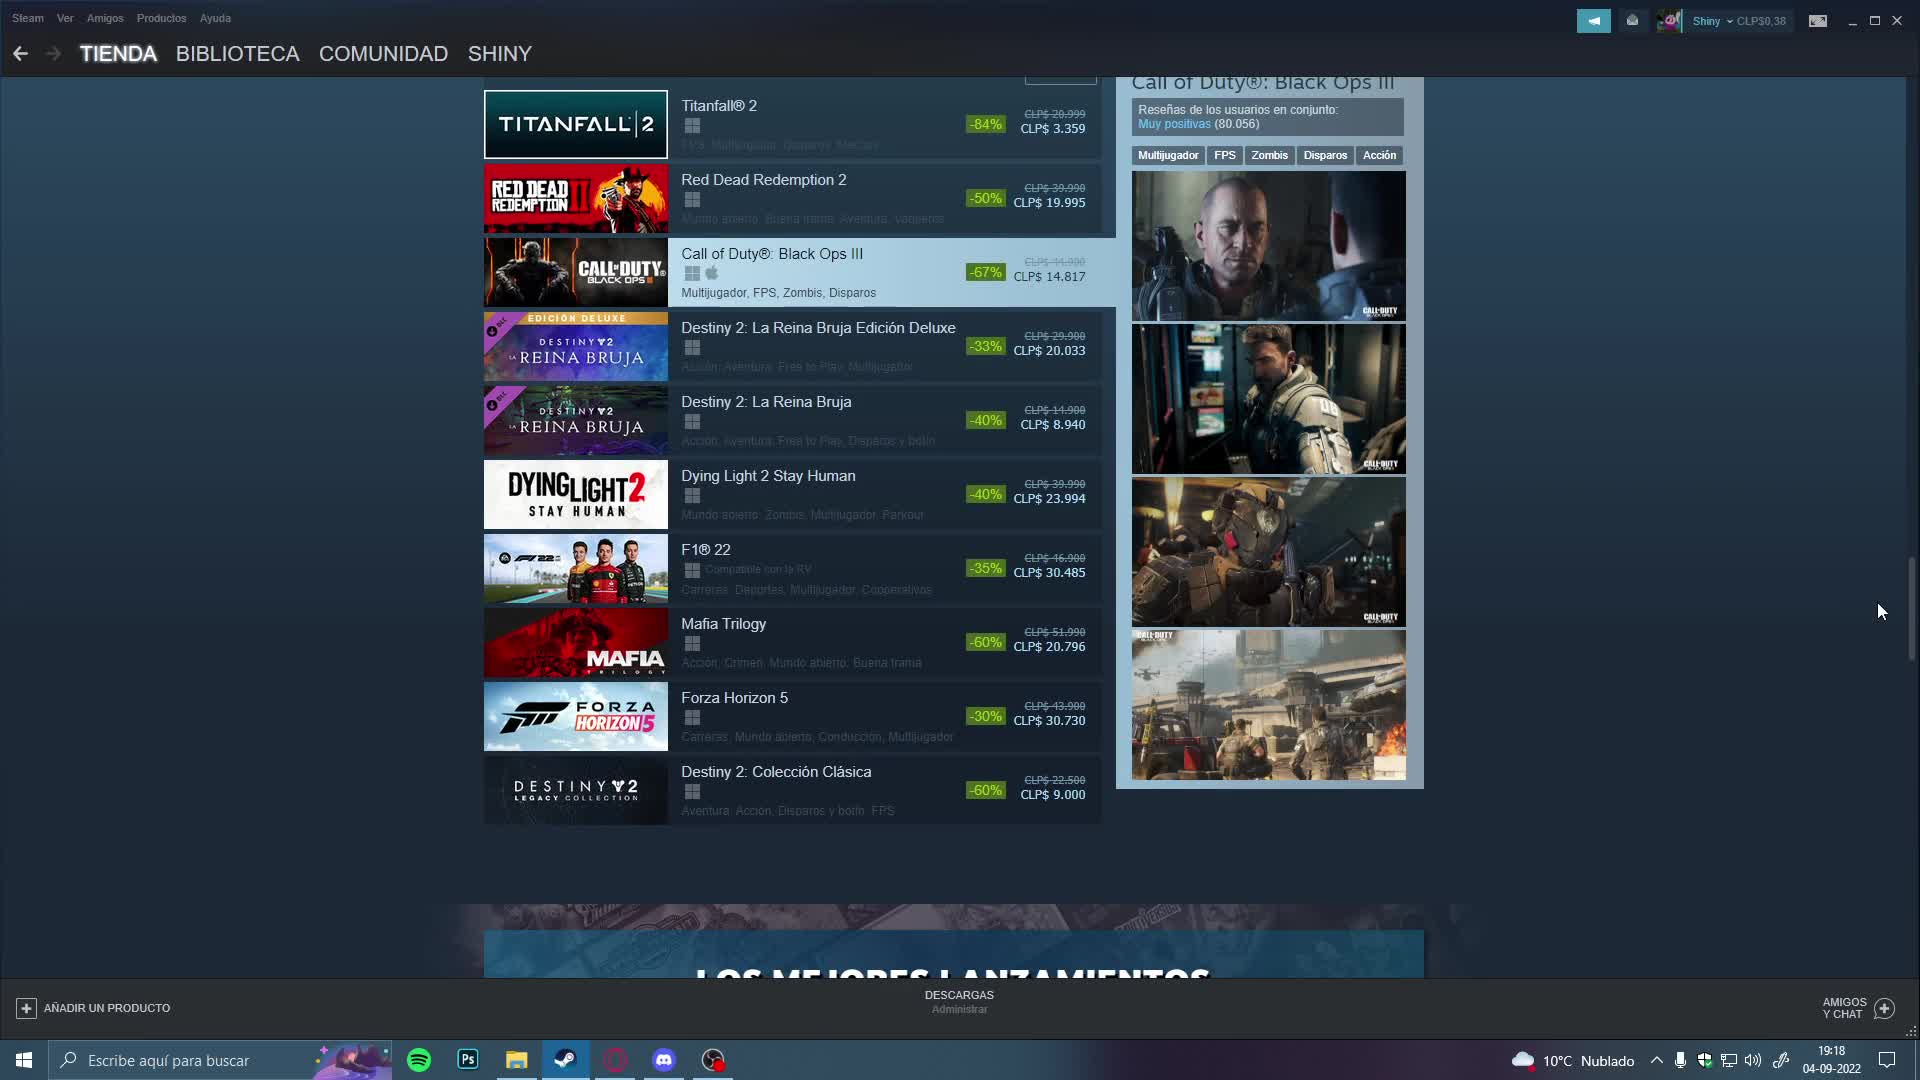
Task: Click the add product plus icon
Action: point(26,1008)
